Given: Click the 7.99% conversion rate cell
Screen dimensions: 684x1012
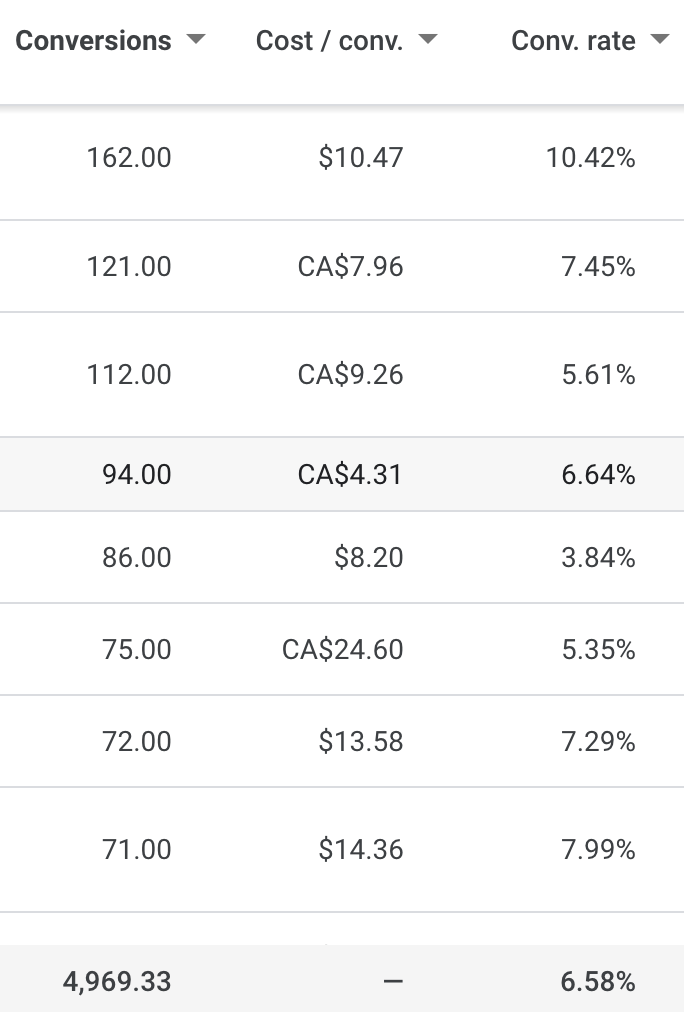Looking at the screenshot, I should (x=598, y=849).
